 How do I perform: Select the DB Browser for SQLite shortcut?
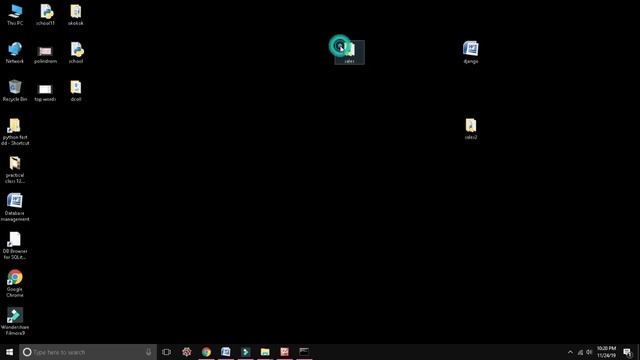tap(15, 245)
